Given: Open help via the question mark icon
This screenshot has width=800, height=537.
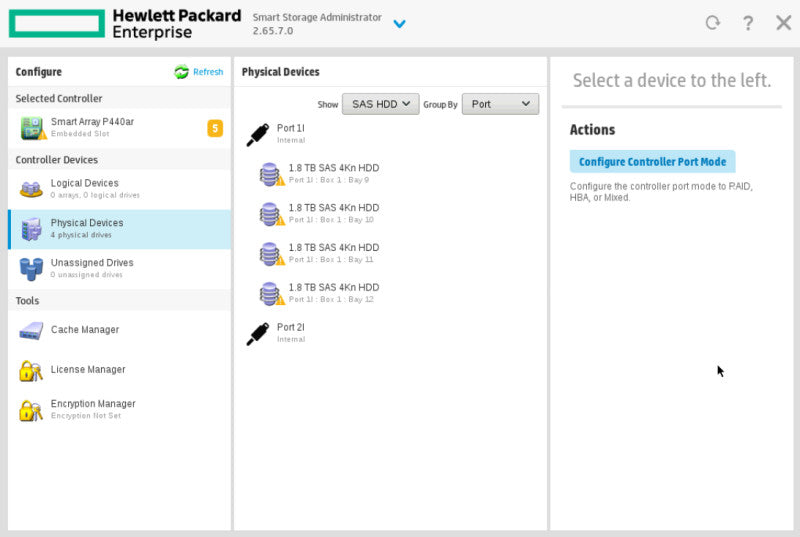Looking at the screenshot, I should pos(748,23).
